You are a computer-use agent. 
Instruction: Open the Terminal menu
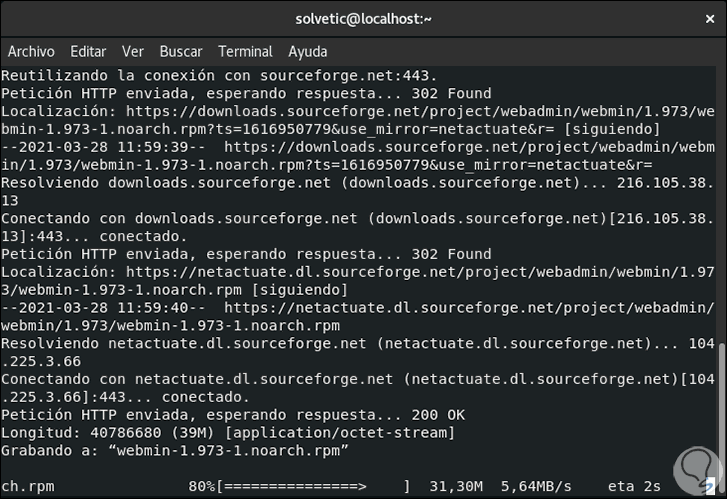245,51
